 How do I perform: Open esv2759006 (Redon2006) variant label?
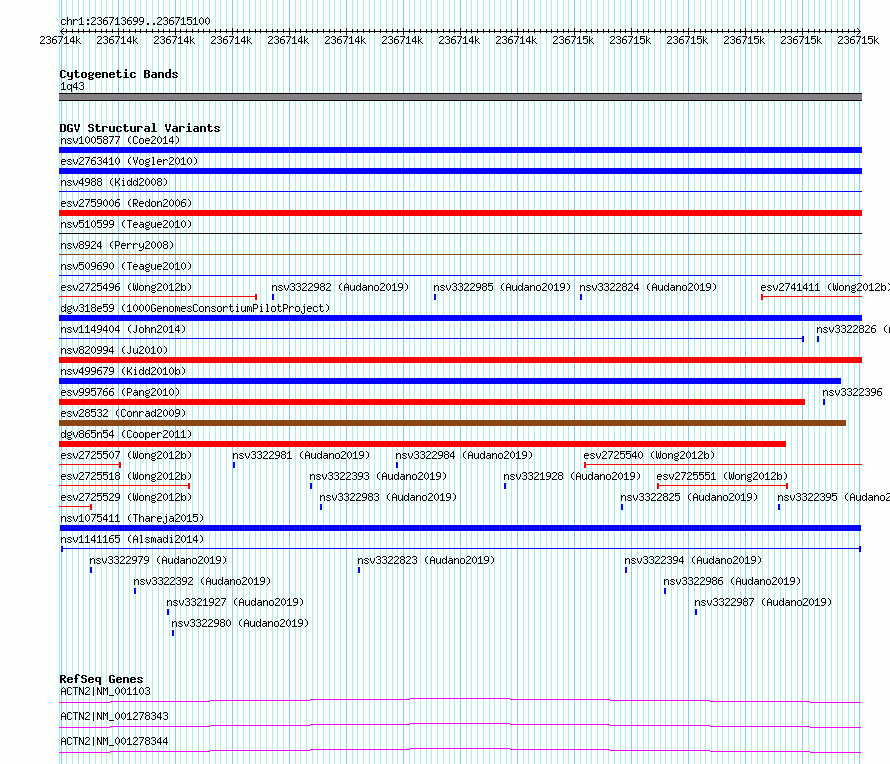pos(126,203)
